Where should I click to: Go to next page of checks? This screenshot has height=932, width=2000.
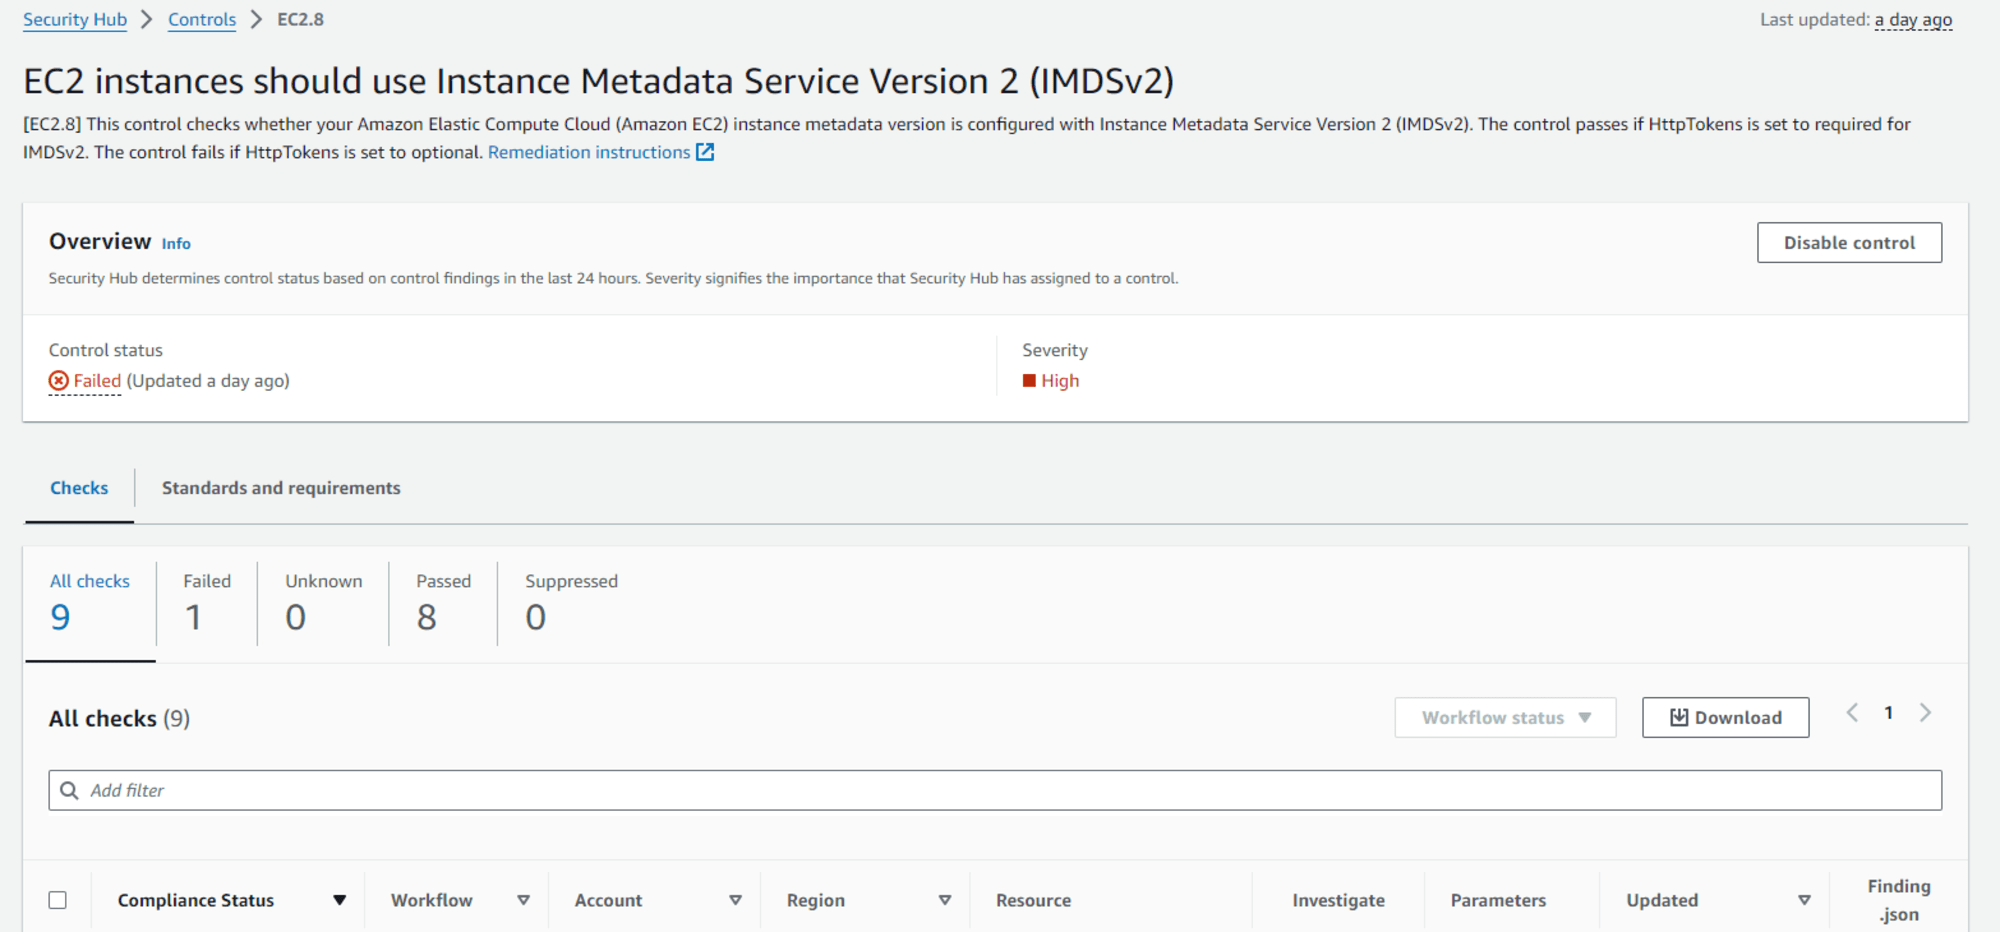(1925, 713)
